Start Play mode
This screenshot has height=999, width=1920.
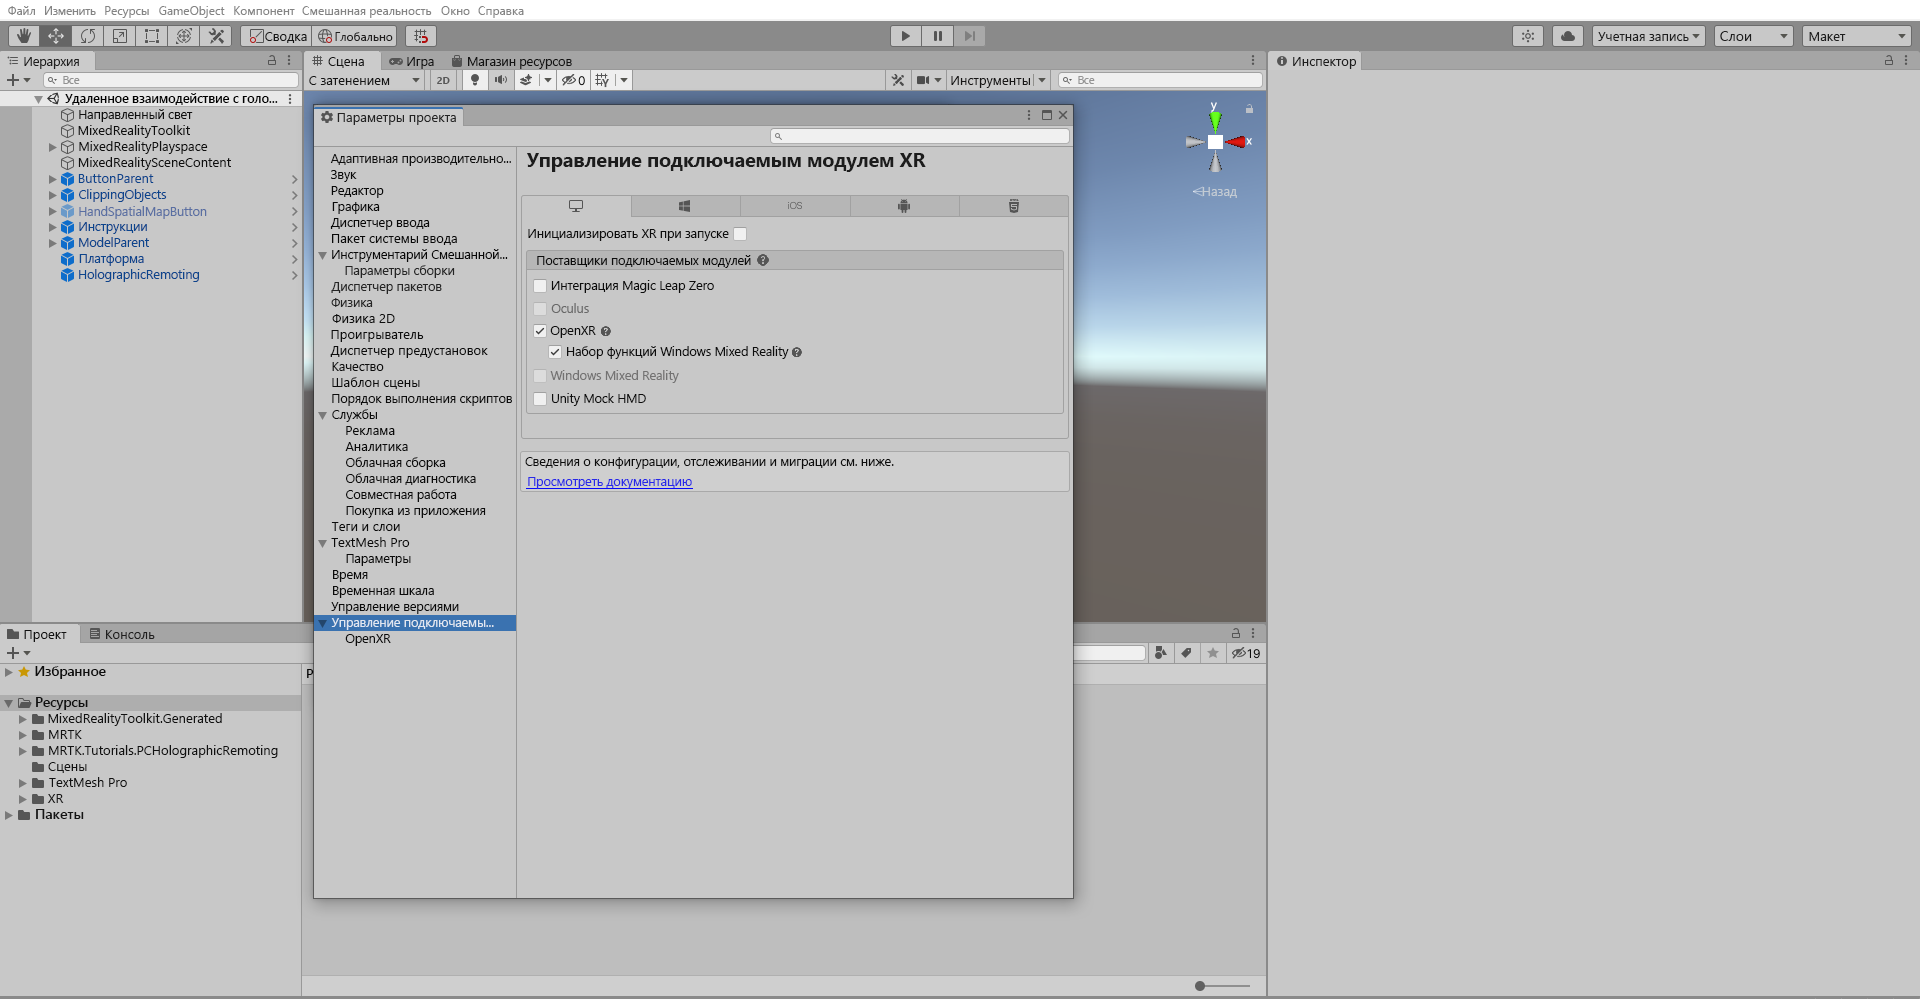click(x=905, y=36)
